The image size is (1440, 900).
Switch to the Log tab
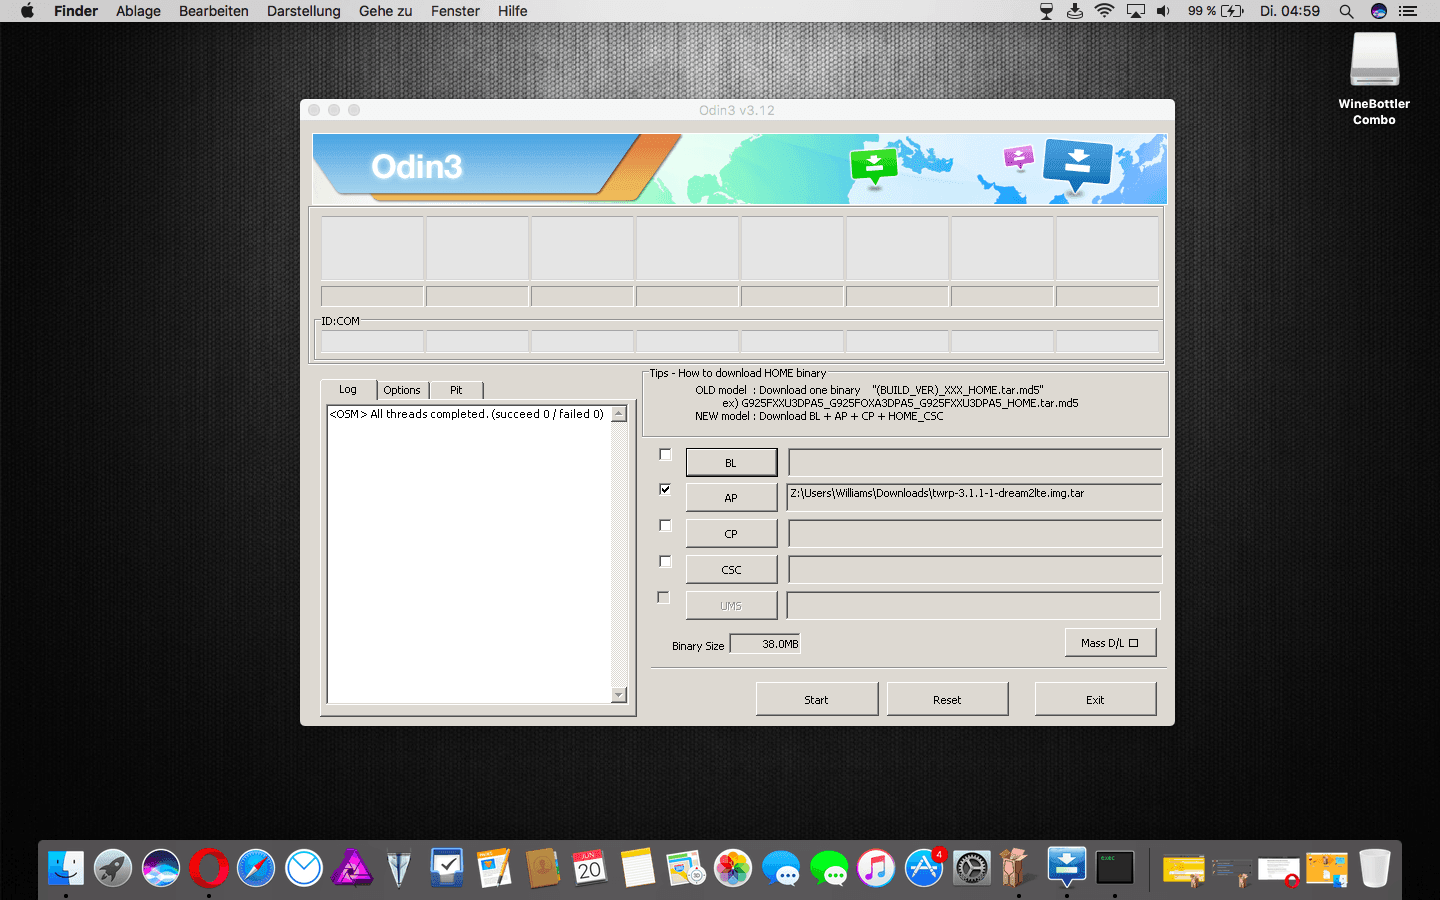tap(348, 390)
